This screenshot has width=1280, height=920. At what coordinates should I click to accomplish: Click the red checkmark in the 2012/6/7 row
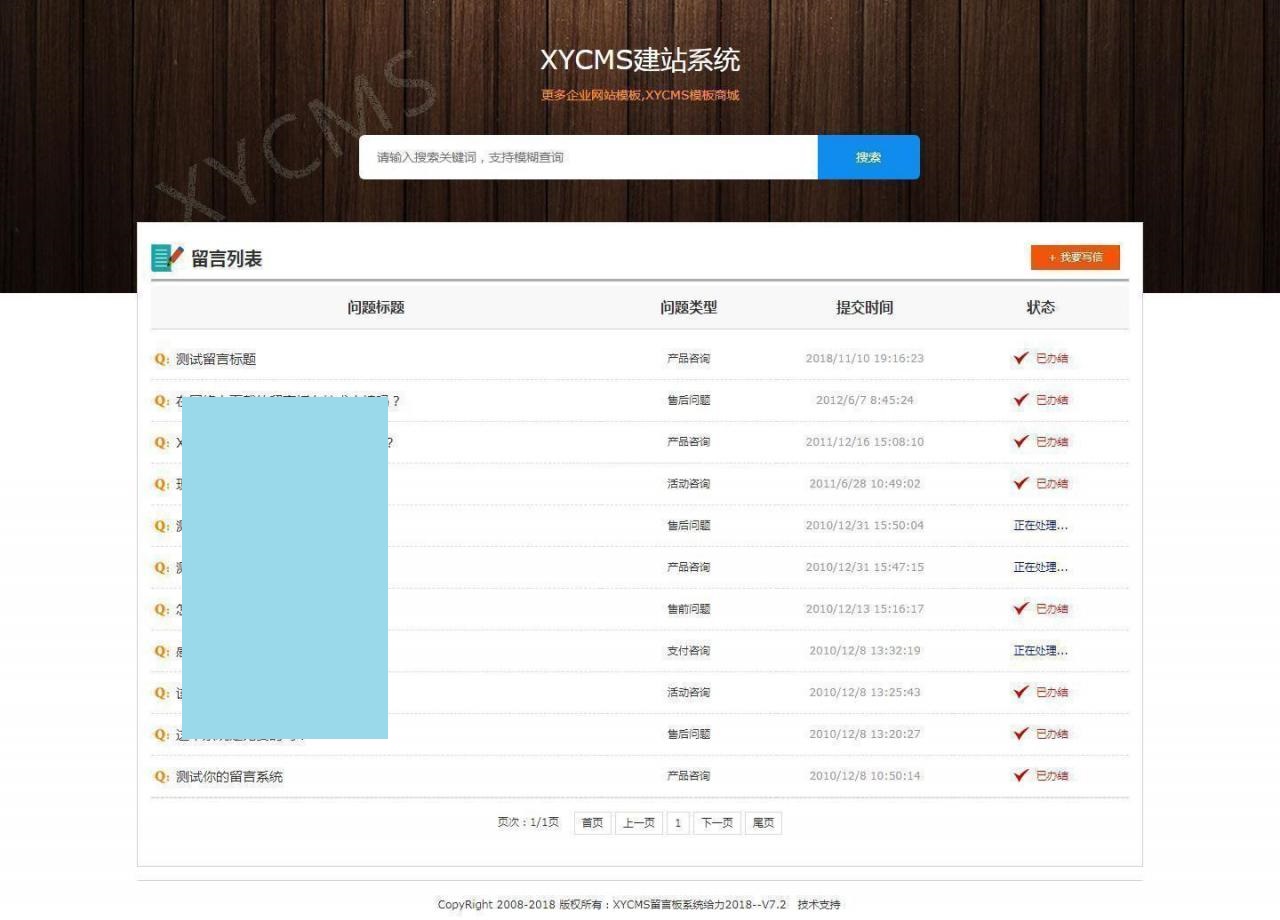point(1020,400)
